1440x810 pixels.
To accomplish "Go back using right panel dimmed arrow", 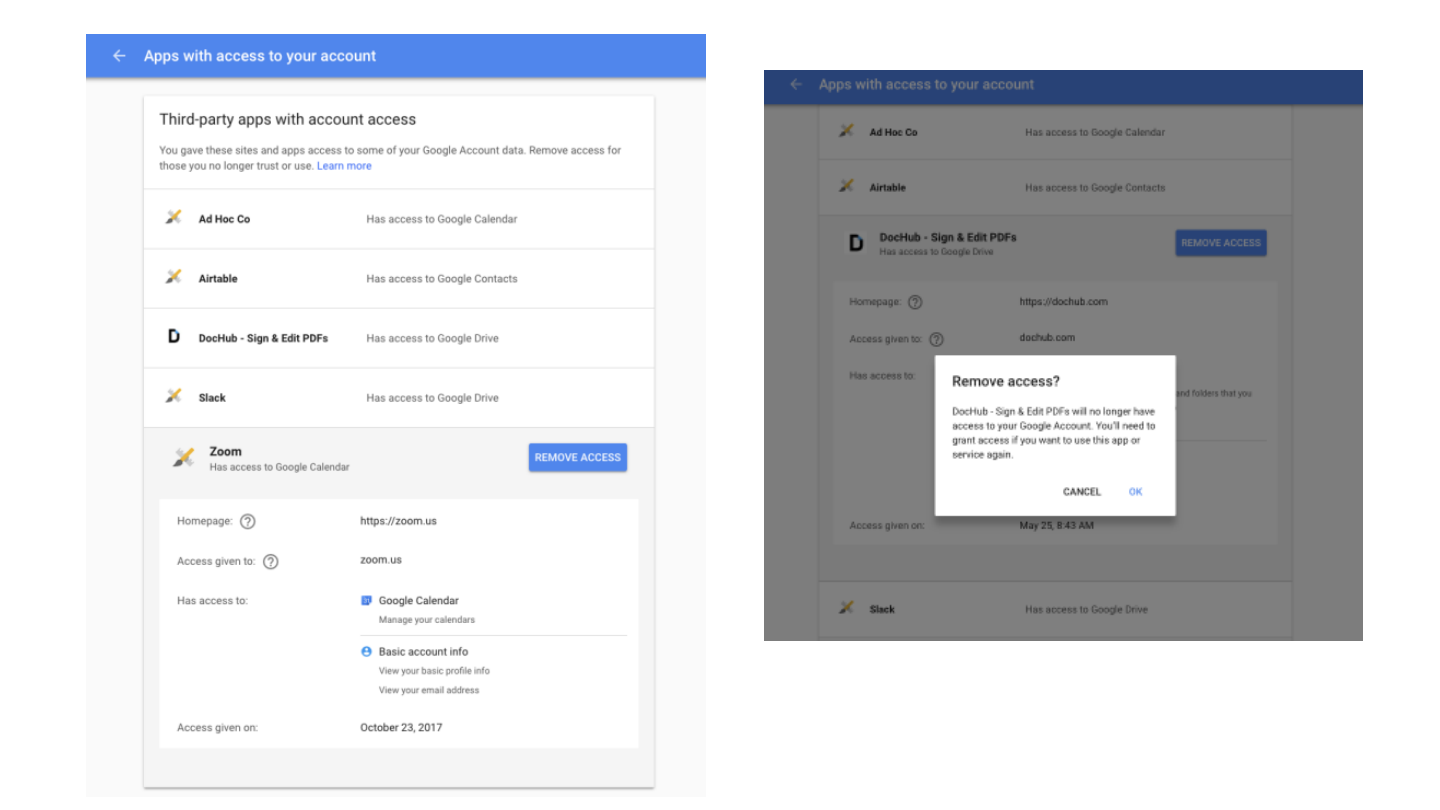I will tap(796, 85).
